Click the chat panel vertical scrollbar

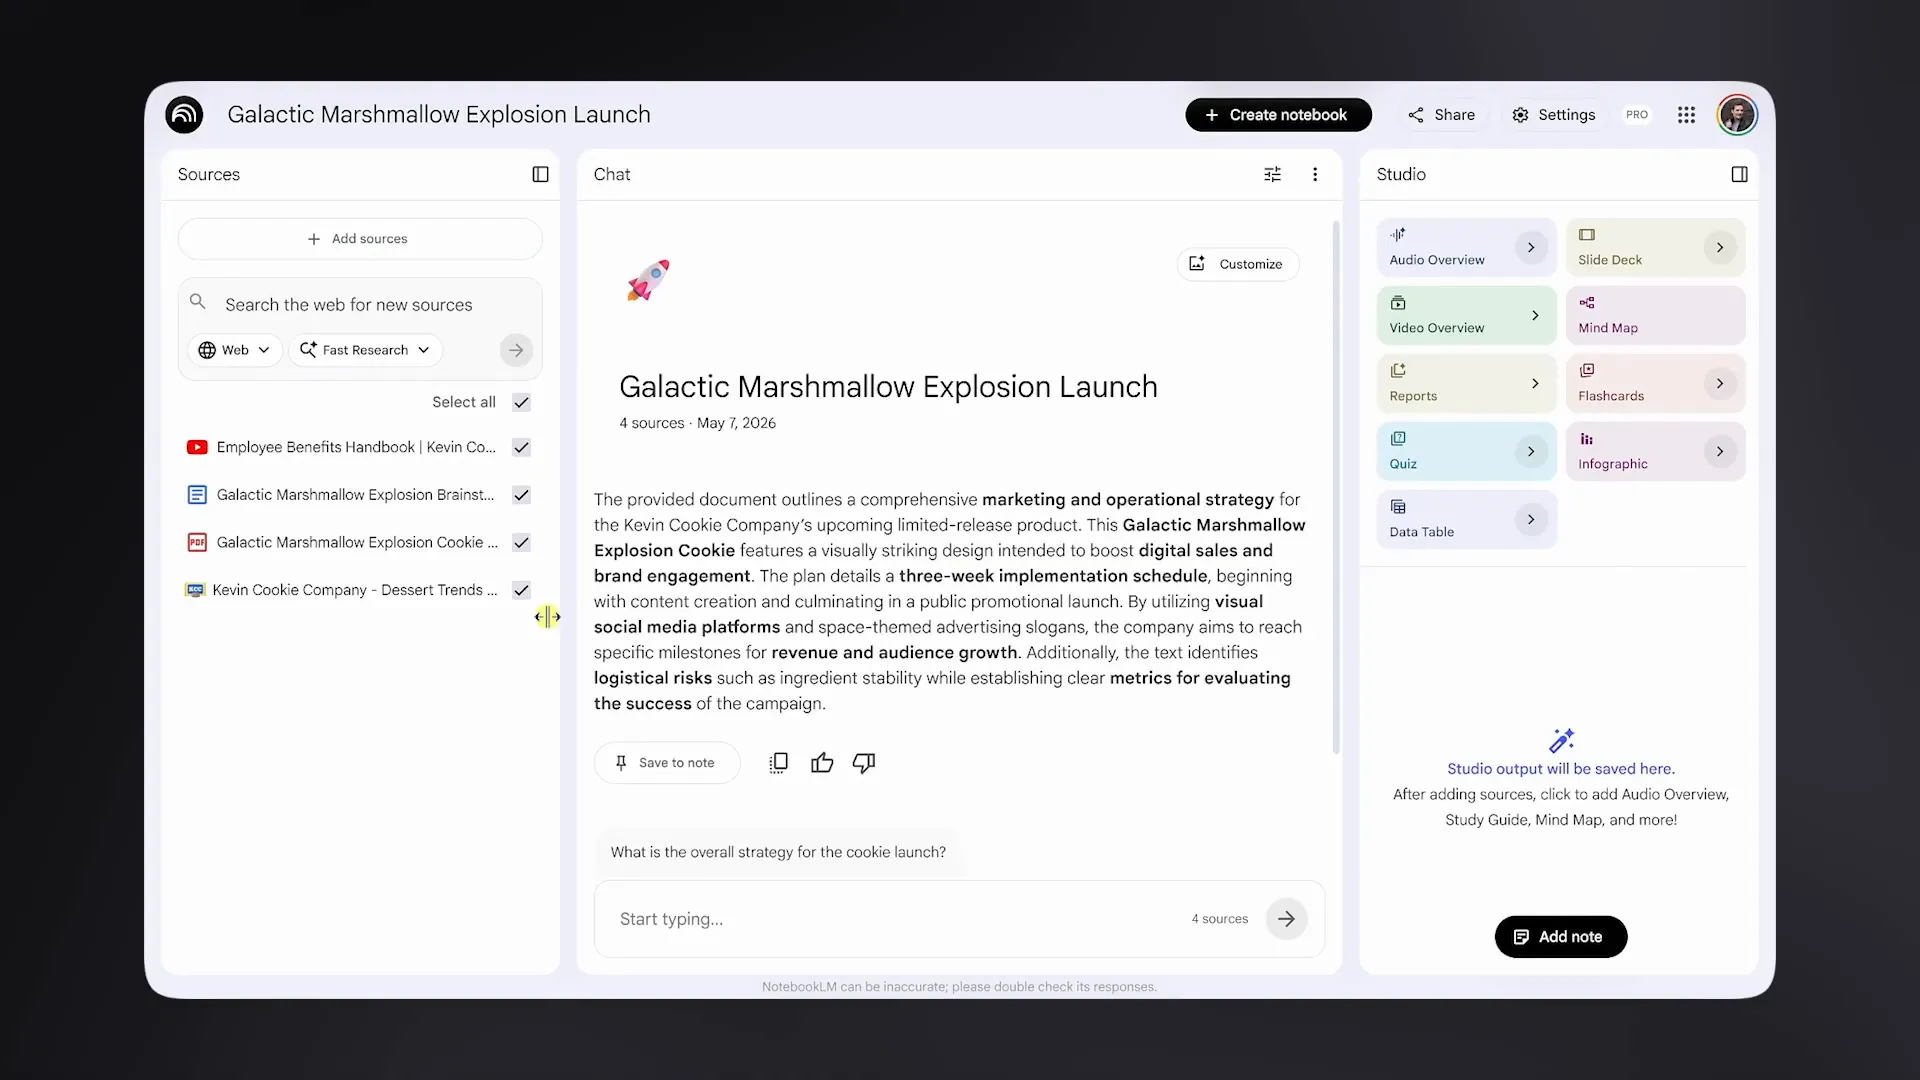click(1336, 487)
